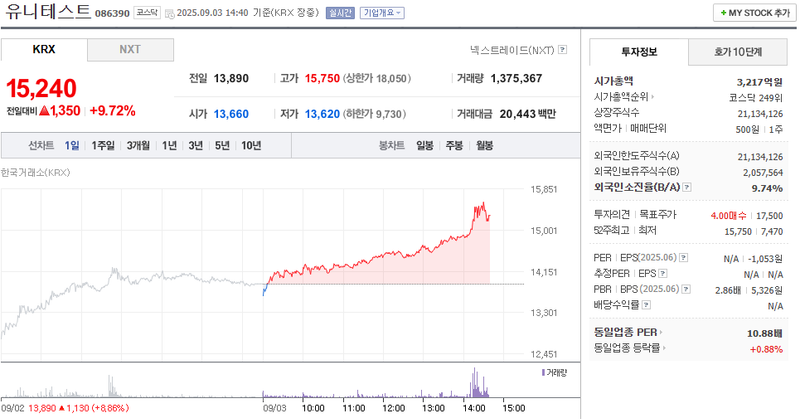Click the EPS value -1,053원
Viewport: 800px width, 419px height.
[x=765, y=259]
